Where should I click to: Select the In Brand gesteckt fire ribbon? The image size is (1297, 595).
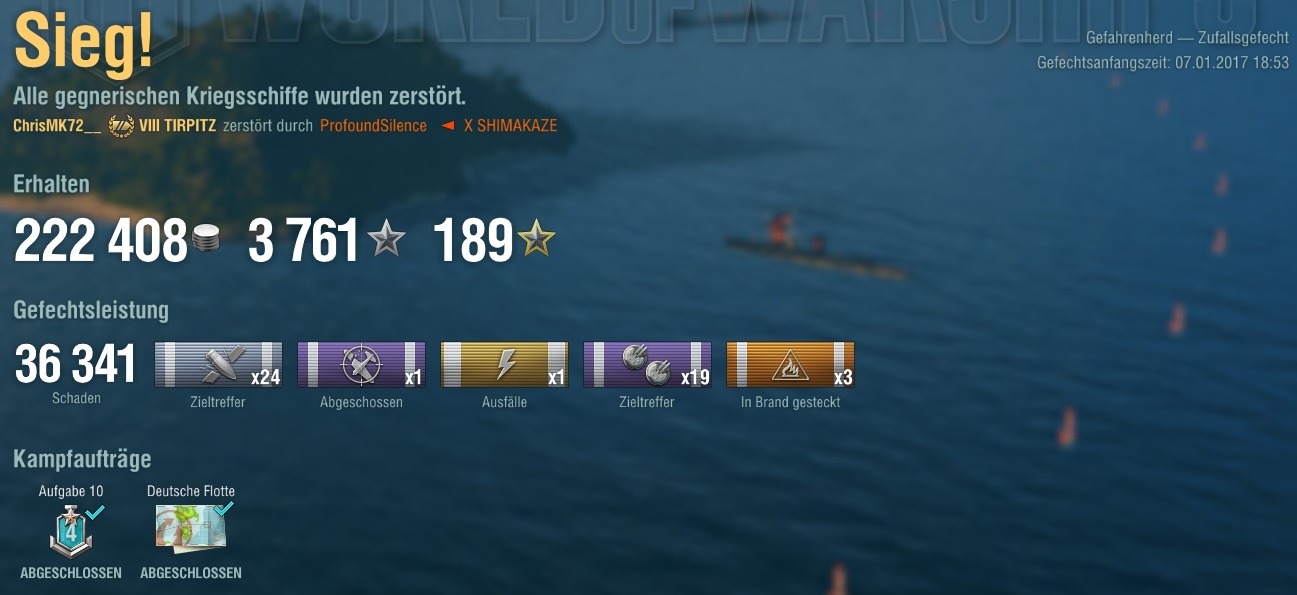[790, 364]
